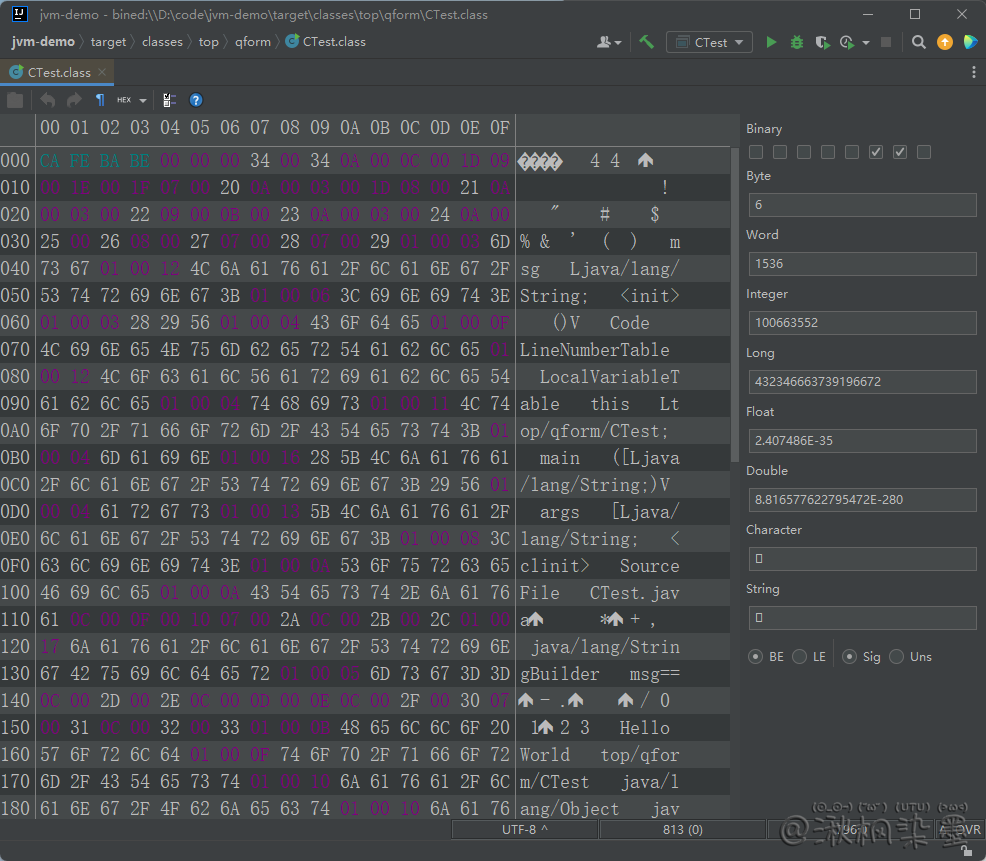
Task: Click the UTF-8 encoding status button
Action: point(524,830)
